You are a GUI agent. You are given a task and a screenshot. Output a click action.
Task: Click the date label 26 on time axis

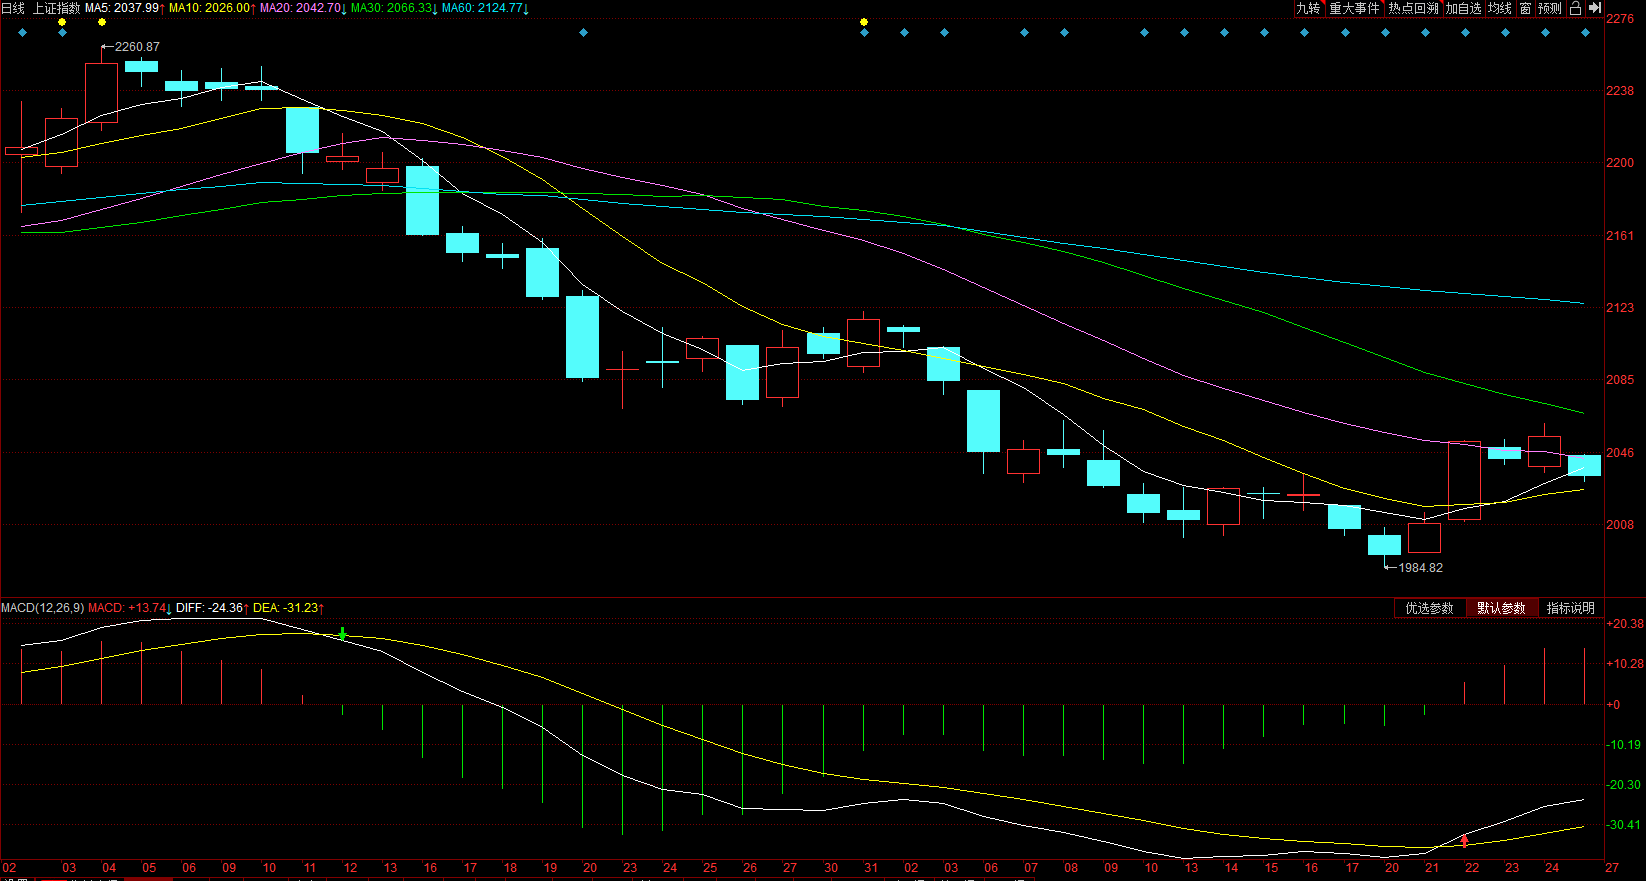[x=750, y=868]
